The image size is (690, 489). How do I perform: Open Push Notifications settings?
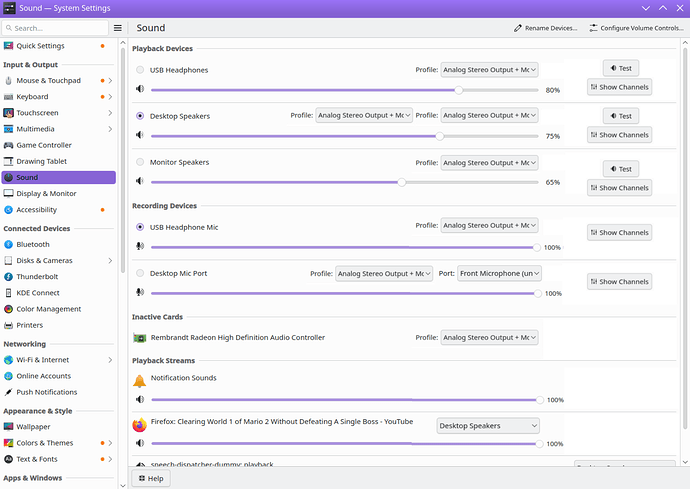point(58,392)
